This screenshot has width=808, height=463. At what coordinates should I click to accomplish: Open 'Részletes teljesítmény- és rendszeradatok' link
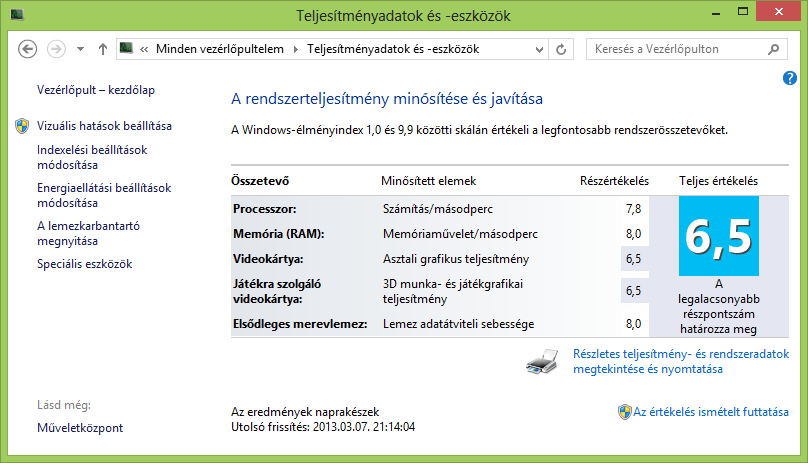pos(681,361)
